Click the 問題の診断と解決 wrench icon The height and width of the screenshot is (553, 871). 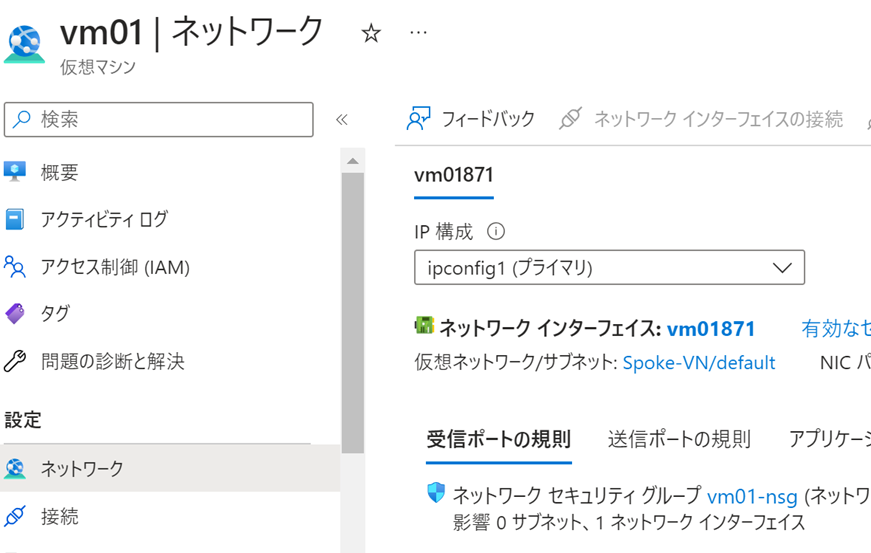15,361
